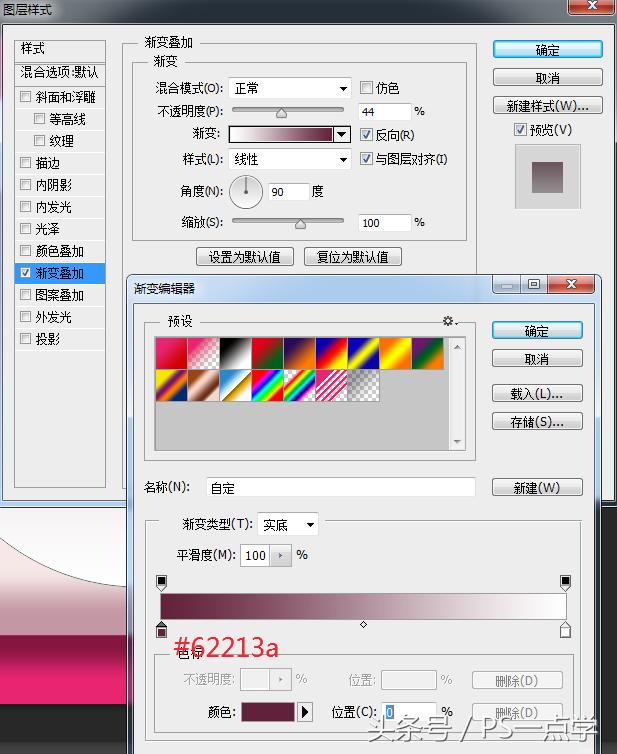Open the gradient presets gear menu
This screenshot has height=754, width=617.
click(x=449, y=321)
